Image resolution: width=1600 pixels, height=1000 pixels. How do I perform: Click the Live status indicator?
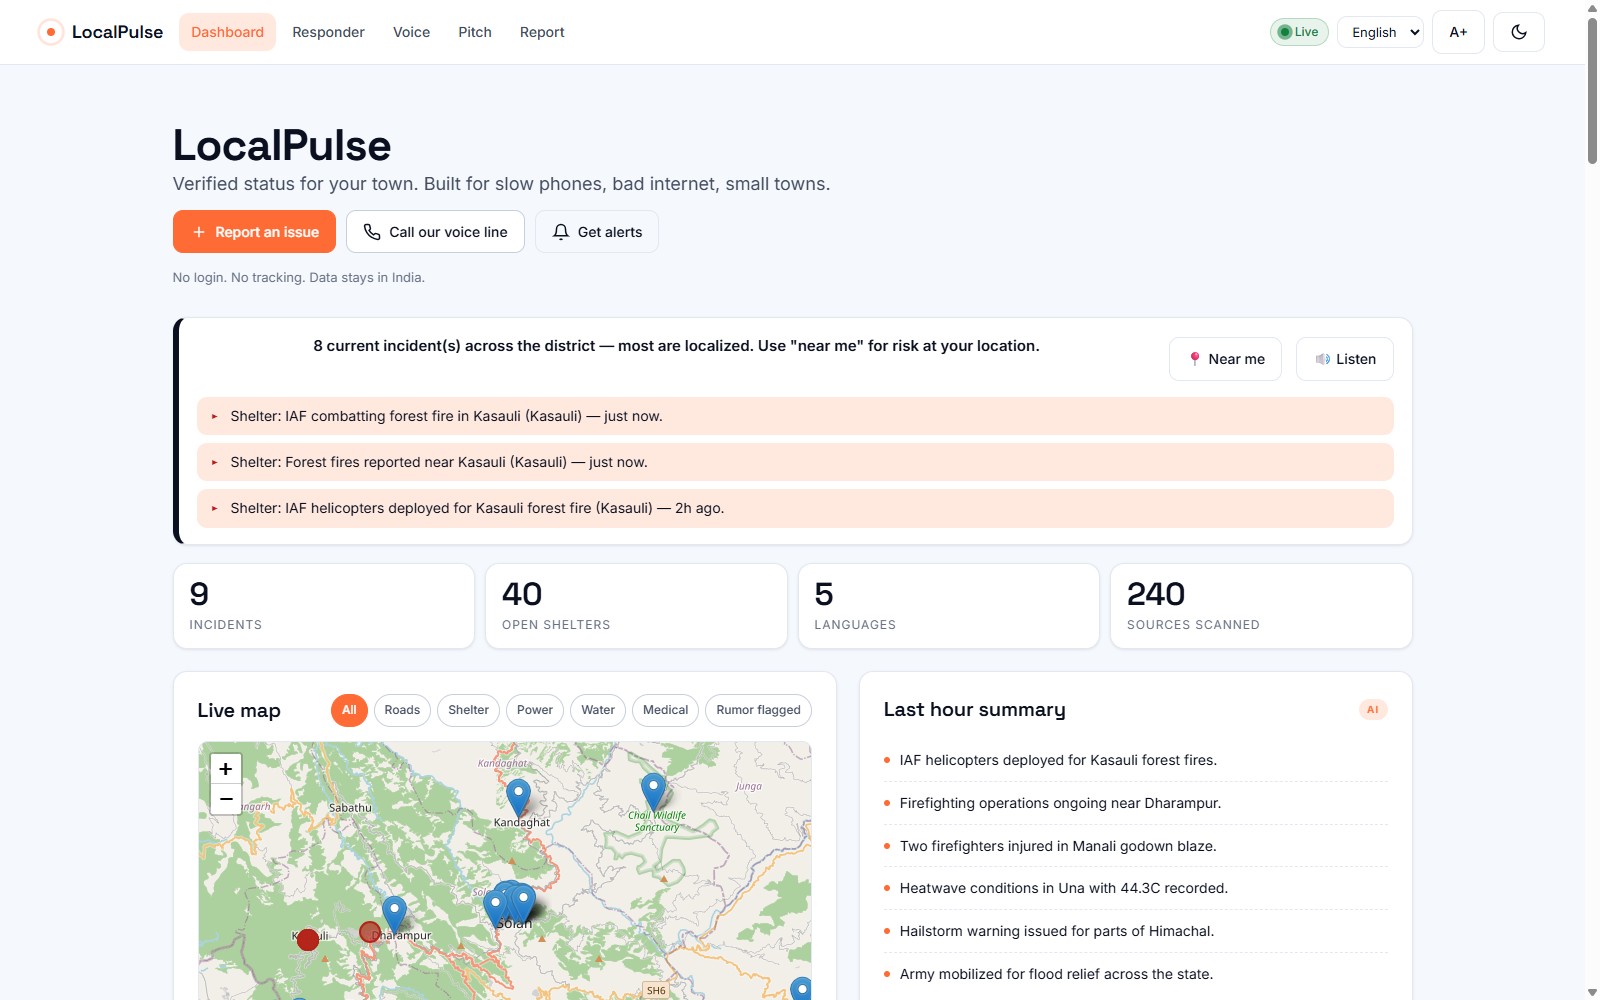coord(1299,32)
